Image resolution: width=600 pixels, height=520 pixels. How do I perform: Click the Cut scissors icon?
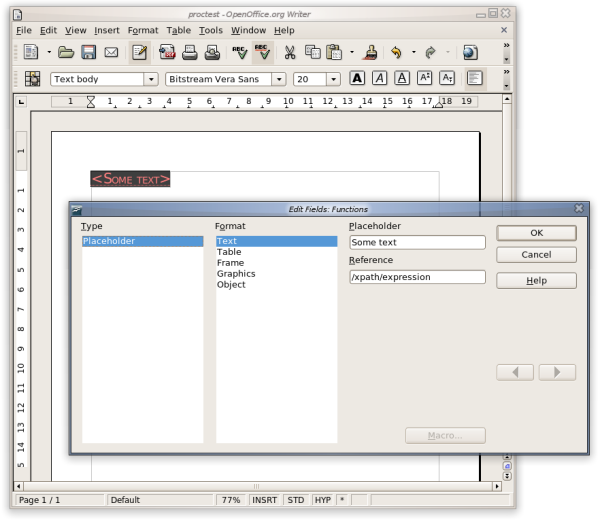coord(290,52)
